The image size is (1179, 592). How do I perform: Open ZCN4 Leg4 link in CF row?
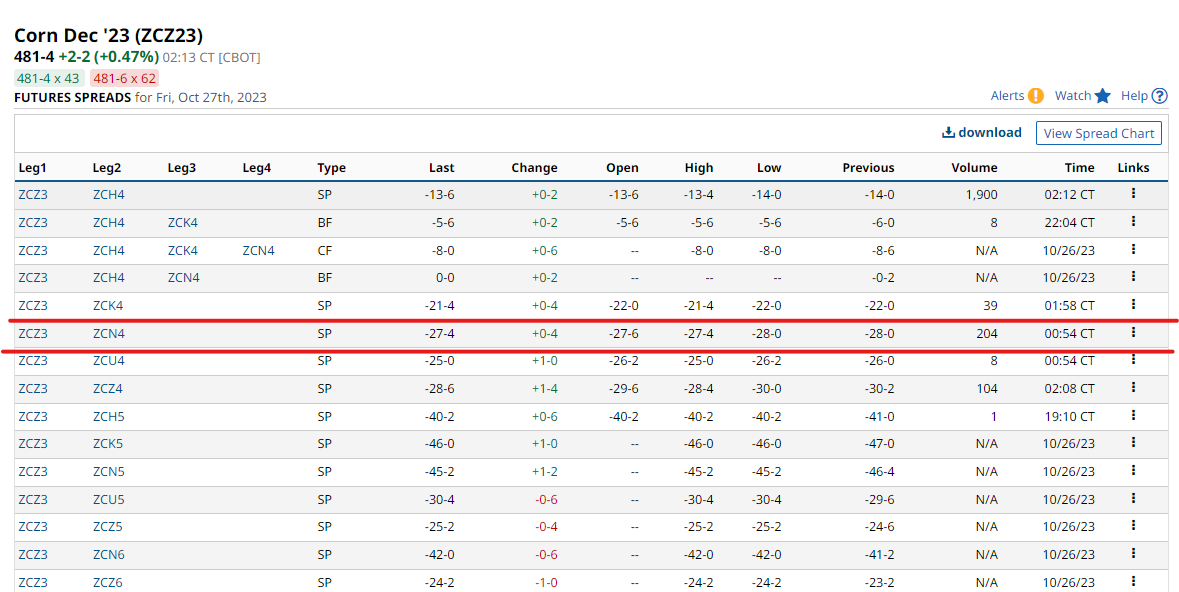[258, 251]
